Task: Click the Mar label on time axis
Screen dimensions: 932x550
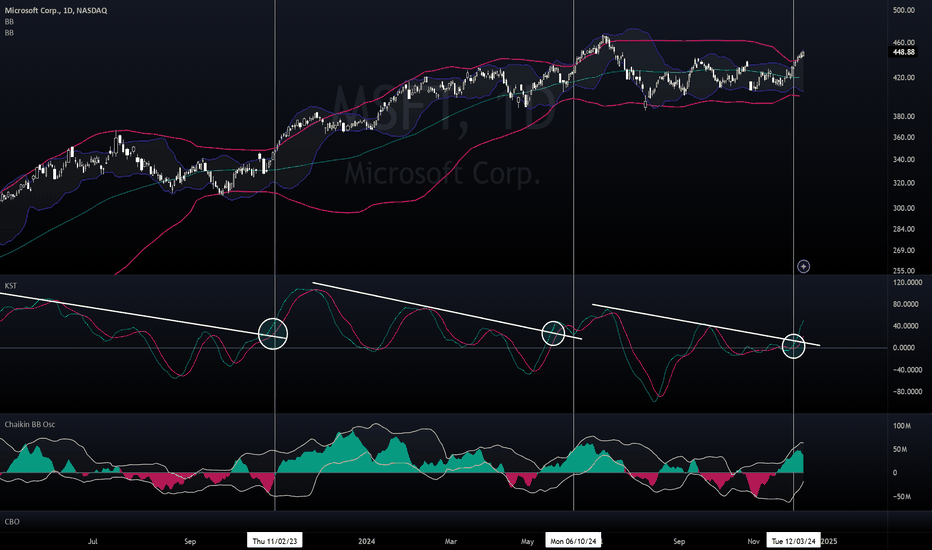Action: 451,541
